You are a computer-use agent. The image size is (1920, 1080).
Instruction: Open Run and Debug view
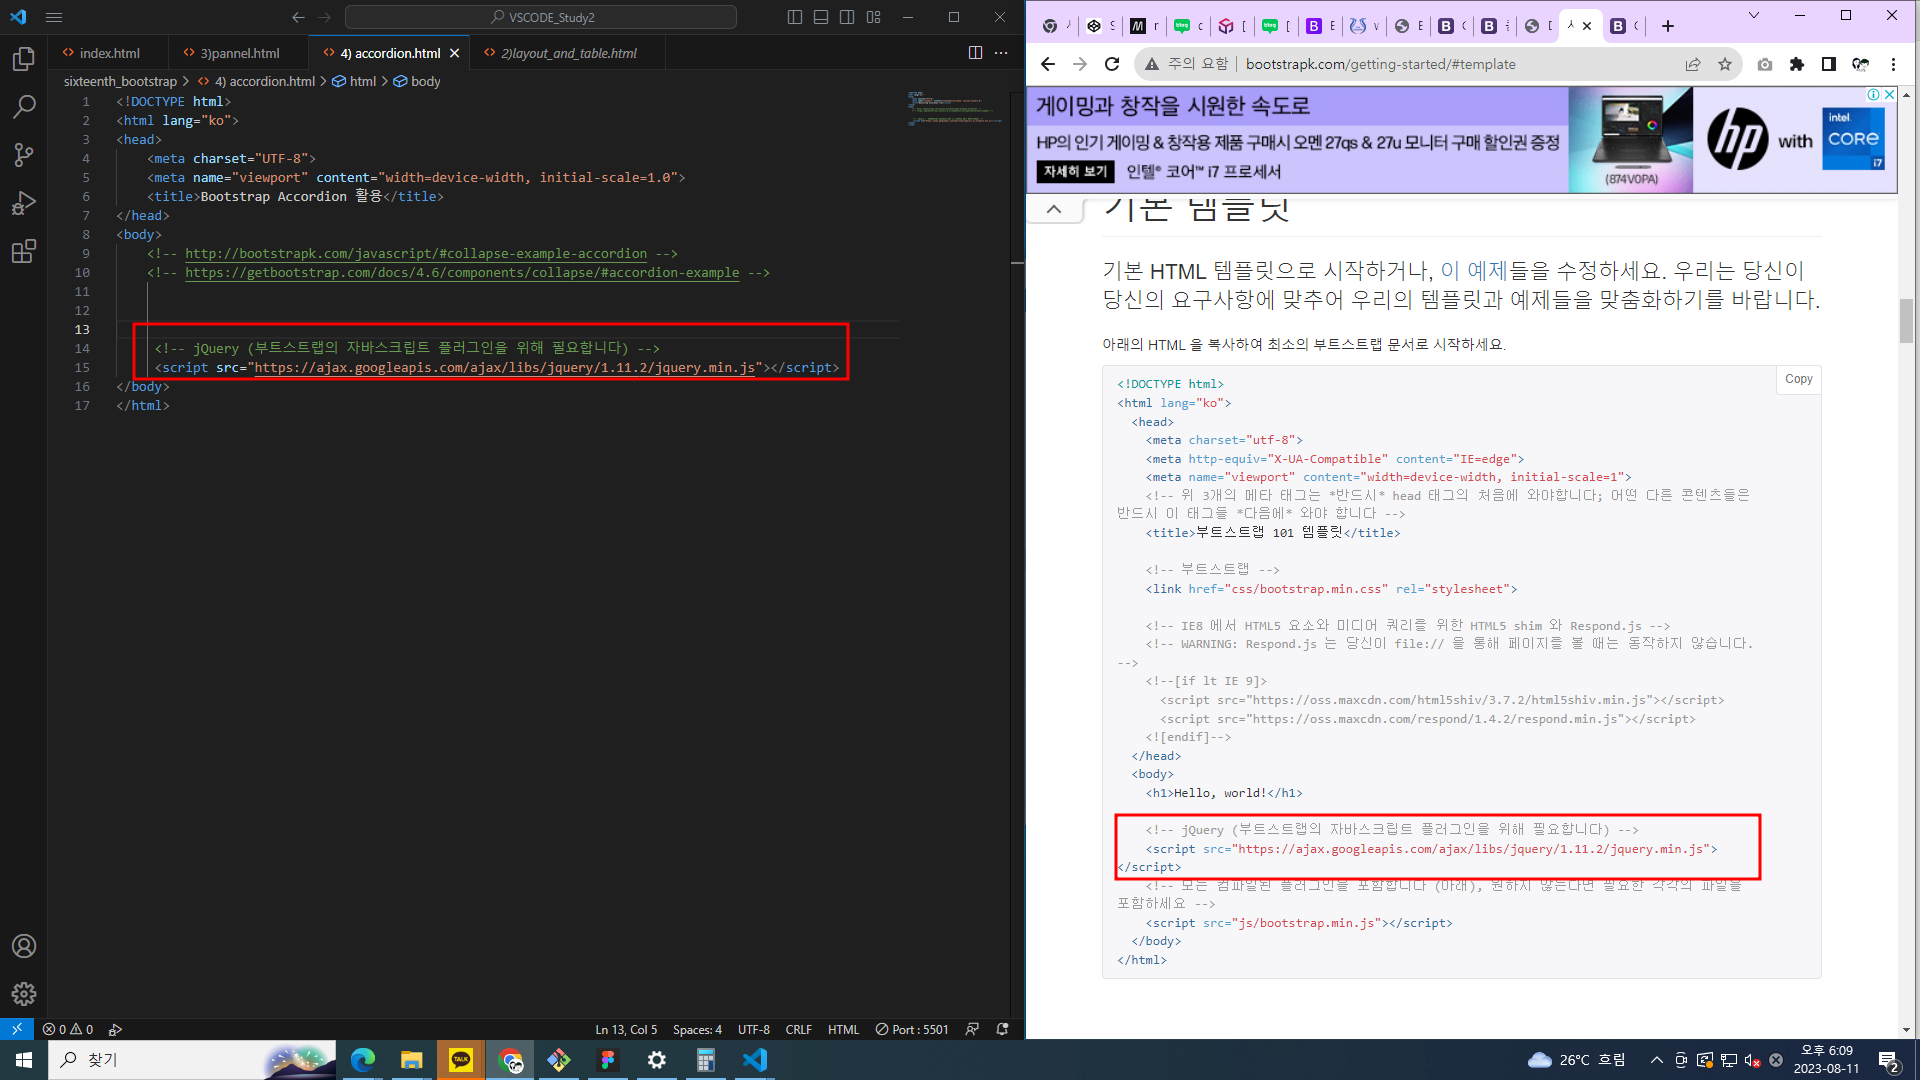(24, 203)
